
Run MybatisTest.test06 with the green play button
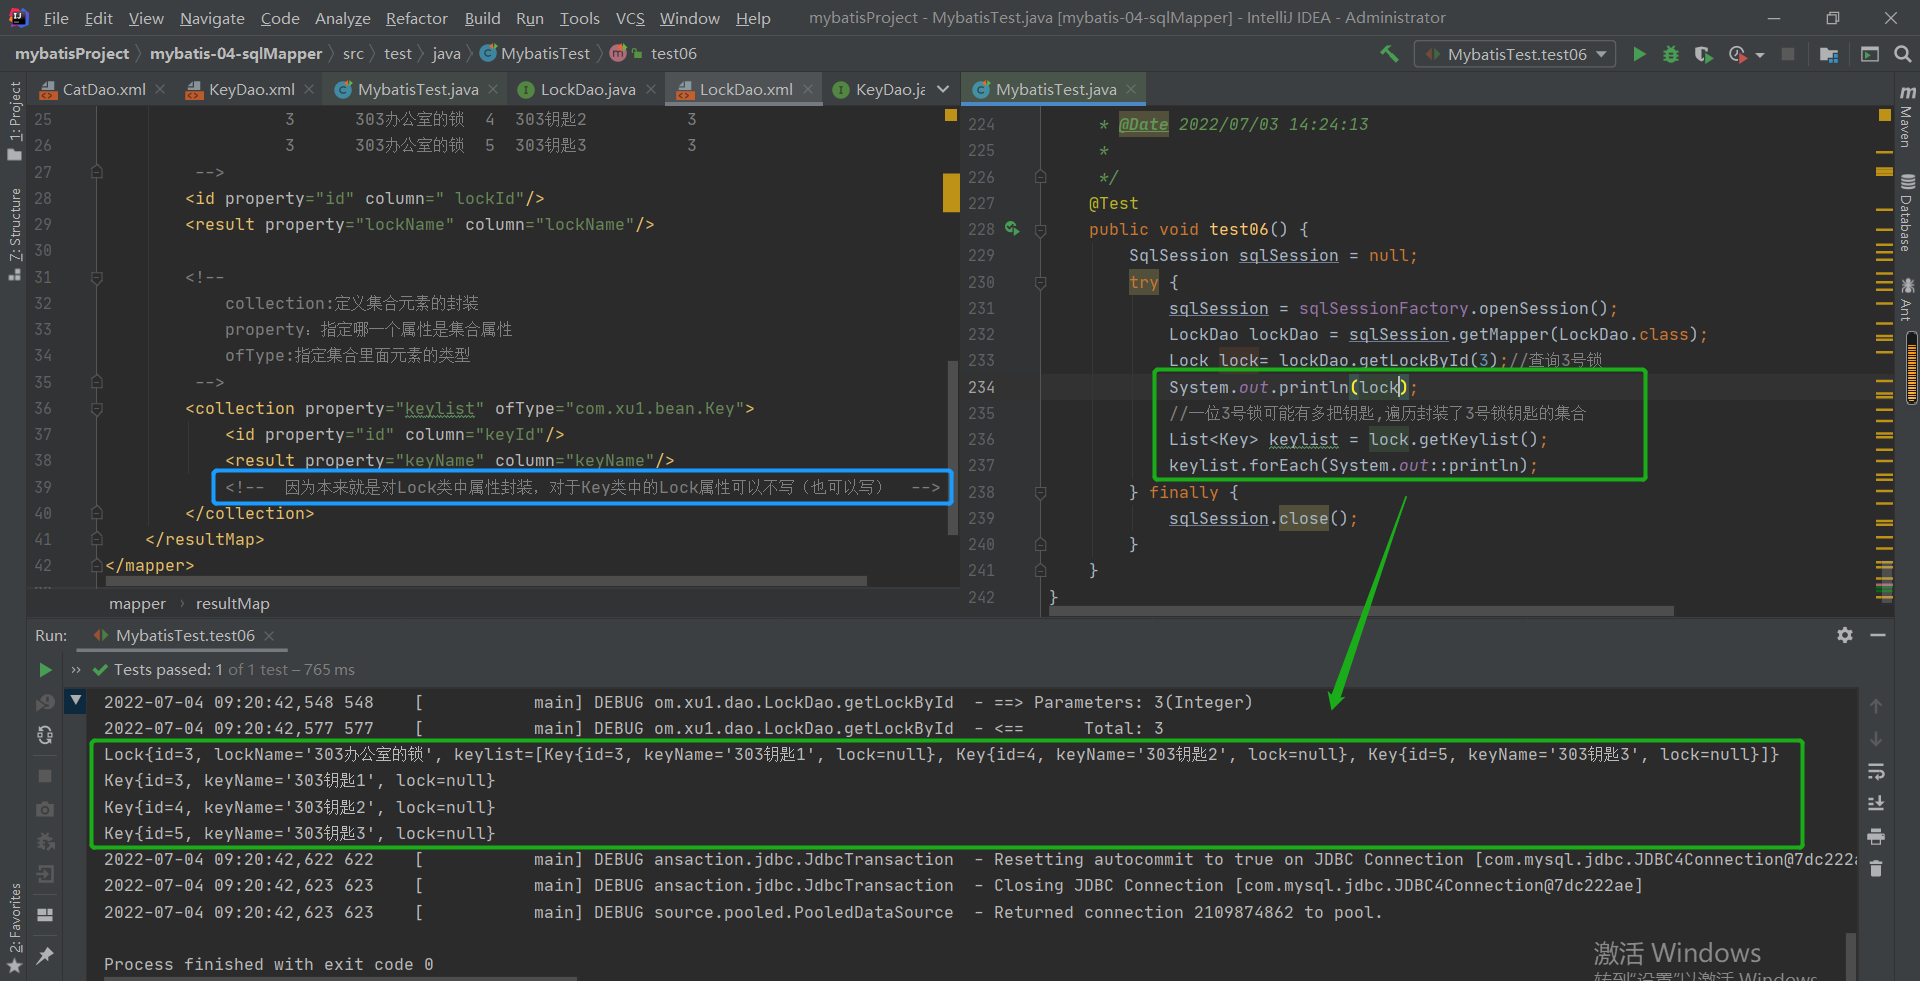point(1639,54)
